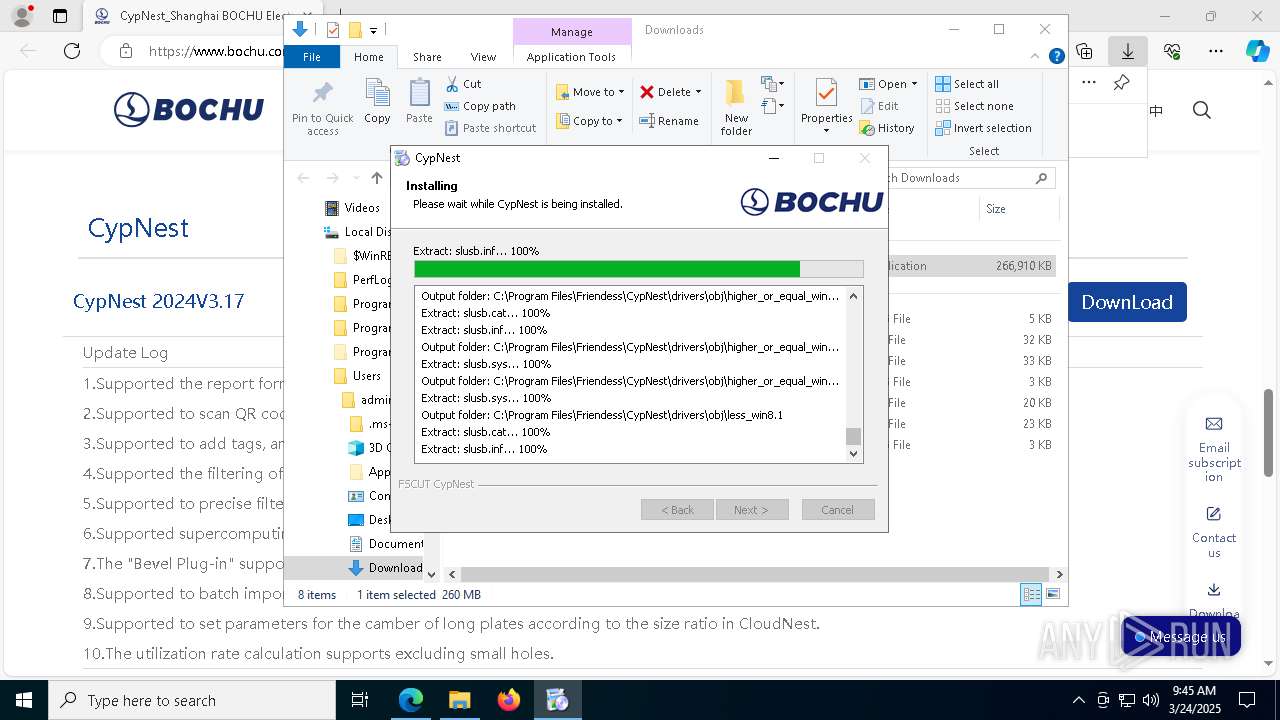
Task: Open the Properties ribbon button
Action: tap(826, 106)
